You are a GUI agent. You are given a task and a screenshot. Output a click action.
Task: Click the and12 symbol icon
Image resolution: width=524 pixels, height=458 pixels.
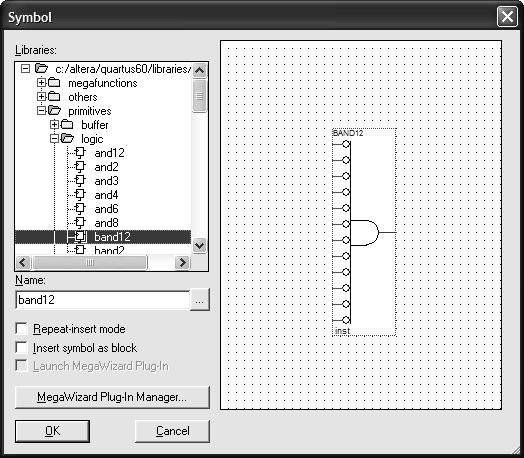[80, 153]
